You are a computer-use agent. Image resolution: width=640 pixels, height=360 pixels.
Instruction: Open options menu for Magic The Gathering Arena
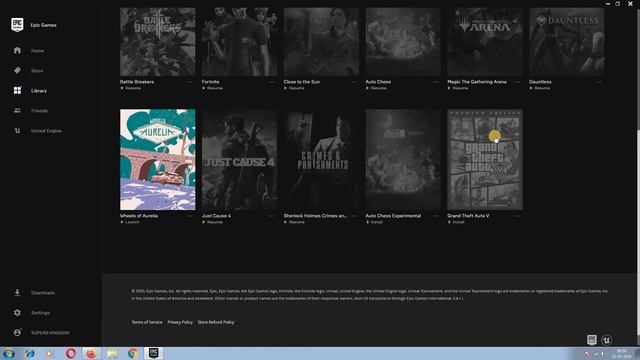pos(517,82)
